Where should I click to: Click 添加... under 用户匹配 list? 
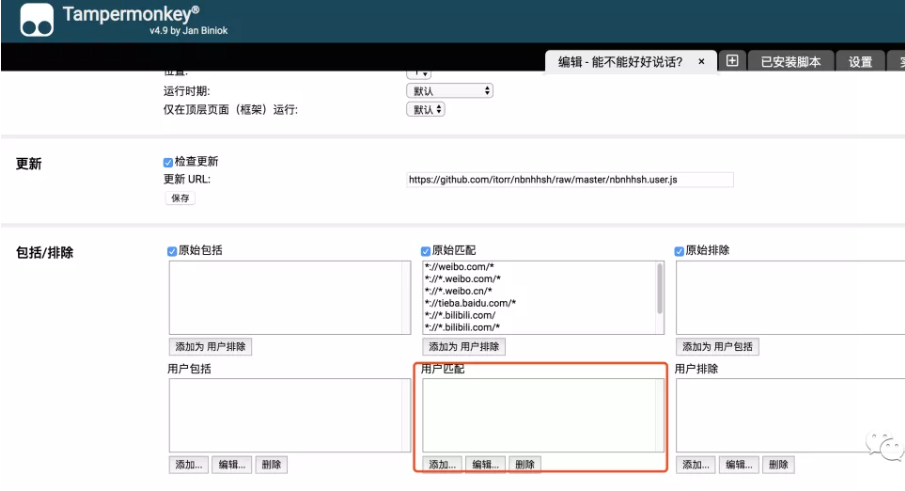[x=442, y=464]
